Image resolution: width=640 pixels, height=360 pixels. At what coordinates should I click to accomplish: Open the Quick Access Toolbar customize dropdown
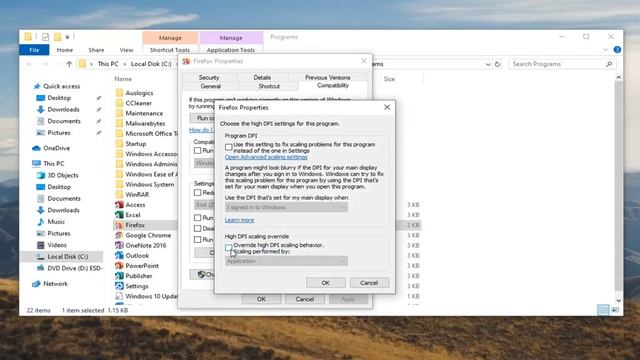click(67, 37)
